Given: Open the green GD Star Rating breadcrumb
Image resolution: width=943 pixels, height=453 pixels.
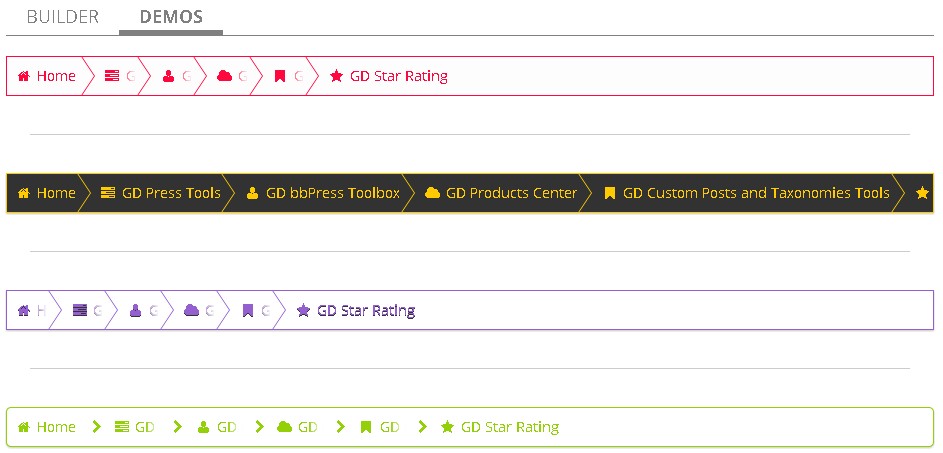Looking at the screenshot, I should click(500, 427).
